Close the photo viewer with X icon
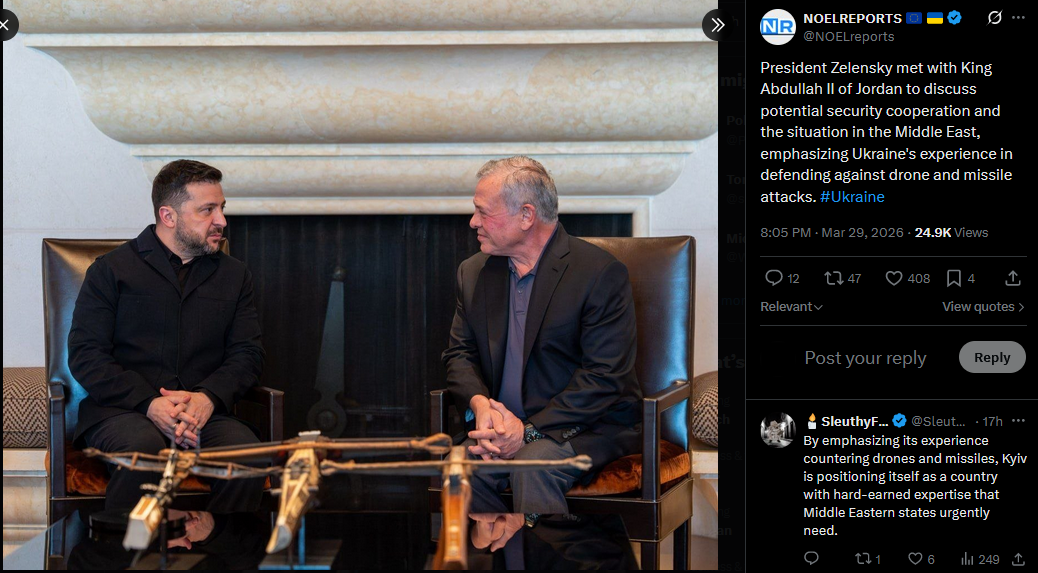Screen dimensions: 1038x573 [5, 25]
